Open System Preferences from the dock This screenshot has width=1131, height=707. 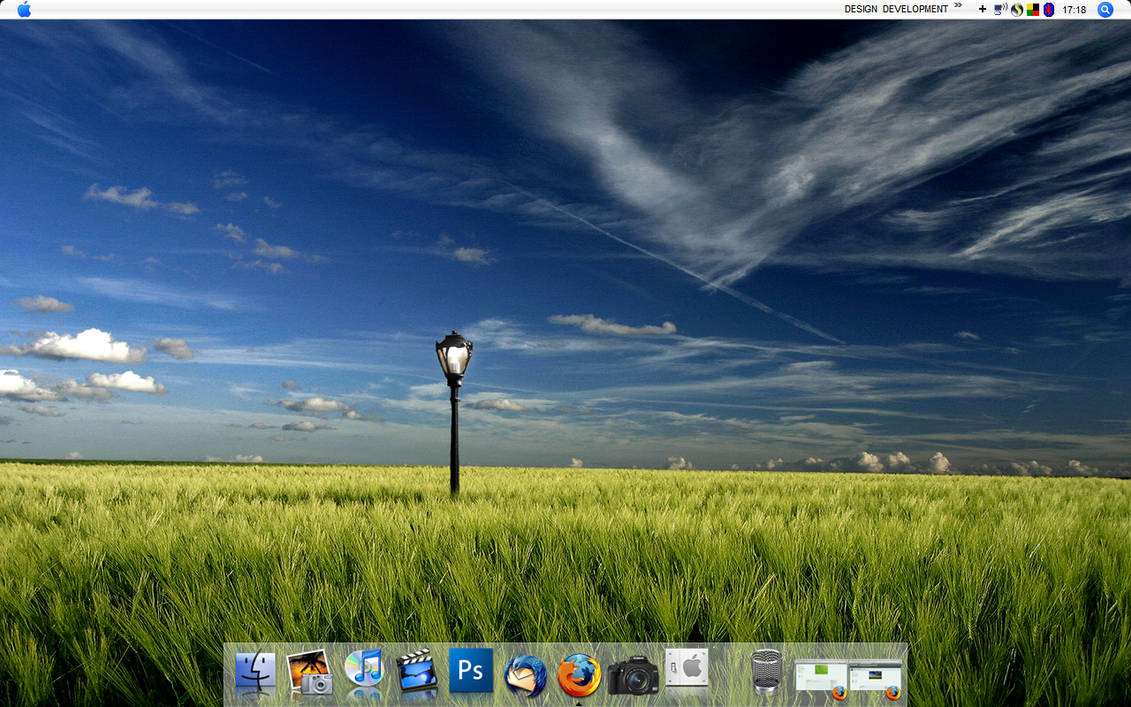687,668
